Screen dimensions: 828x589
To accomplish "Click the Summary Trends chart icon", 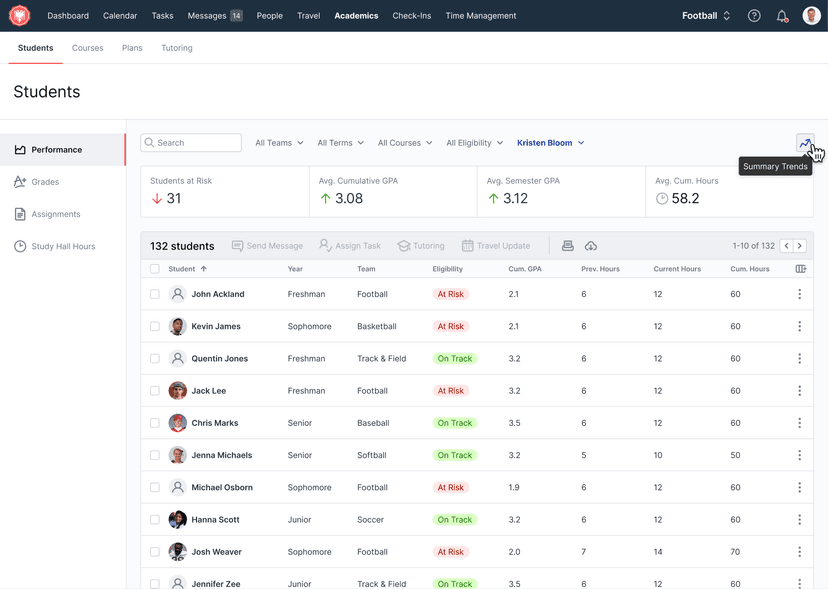I will (x=805, y=143).
